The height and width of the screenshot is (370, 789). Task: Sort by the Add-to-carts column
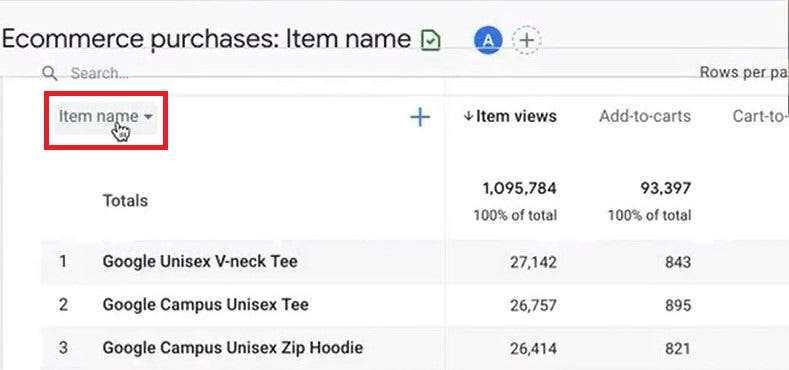(x=645, y=116)
